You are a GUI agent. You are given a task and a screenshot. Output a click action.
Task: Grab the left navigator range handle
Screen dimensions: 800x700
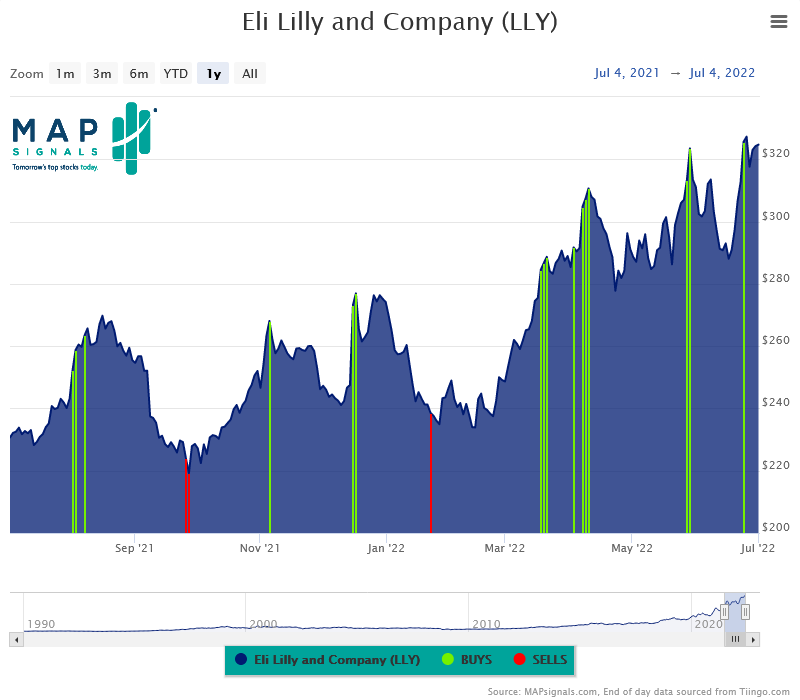[x=724, y=612]
